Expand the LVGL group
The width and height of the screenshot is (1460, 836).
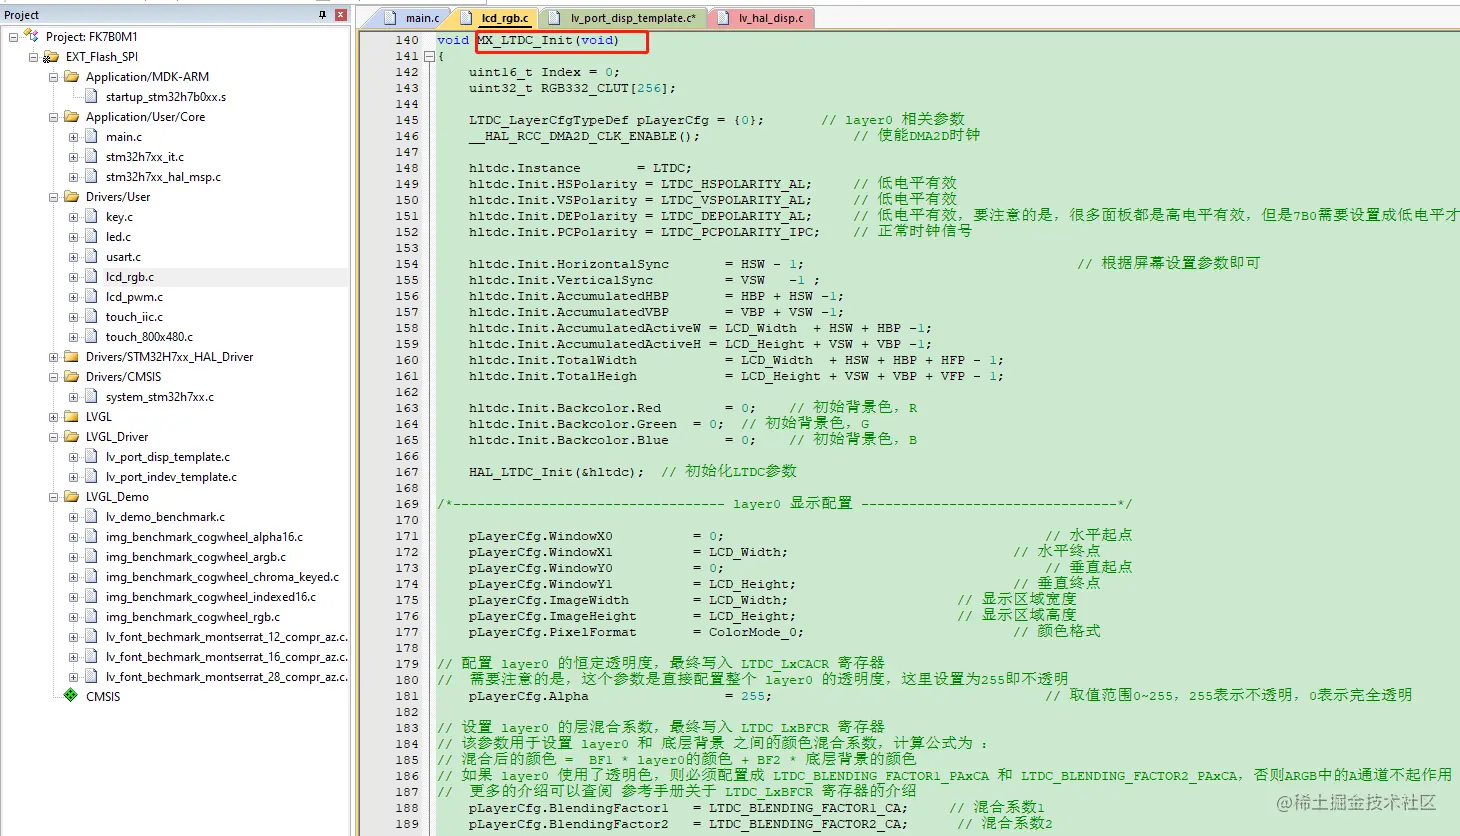tap(53, 417)
